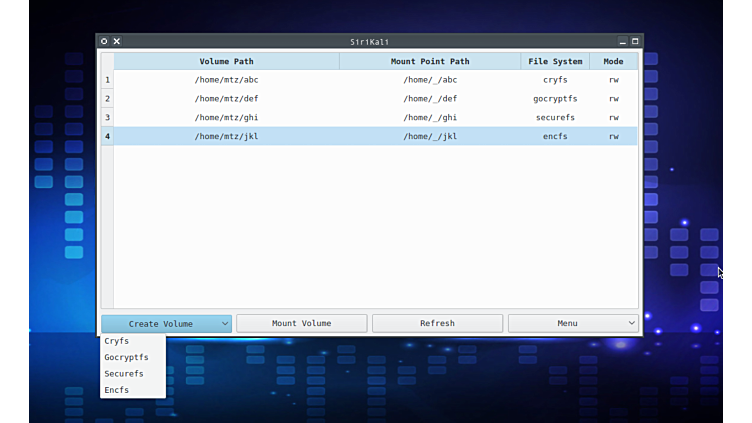Choose Cryfs from the create volume list
The image size is (752, 423).
pos(117,341)
